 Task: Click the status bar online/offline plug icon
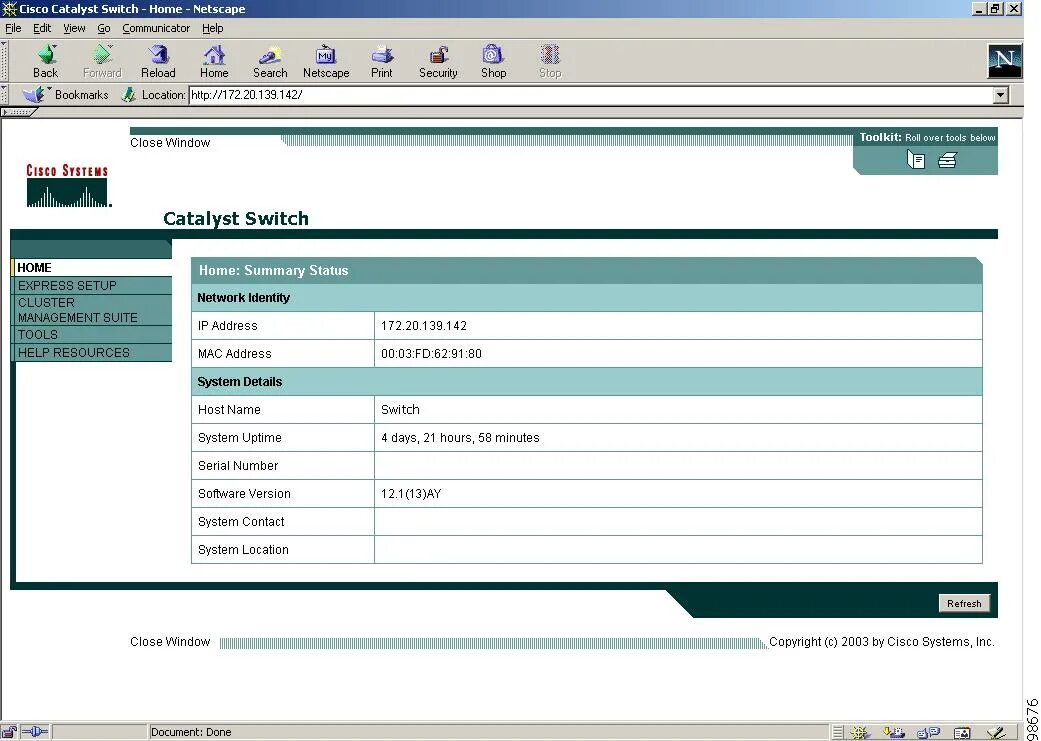[35, 732]
